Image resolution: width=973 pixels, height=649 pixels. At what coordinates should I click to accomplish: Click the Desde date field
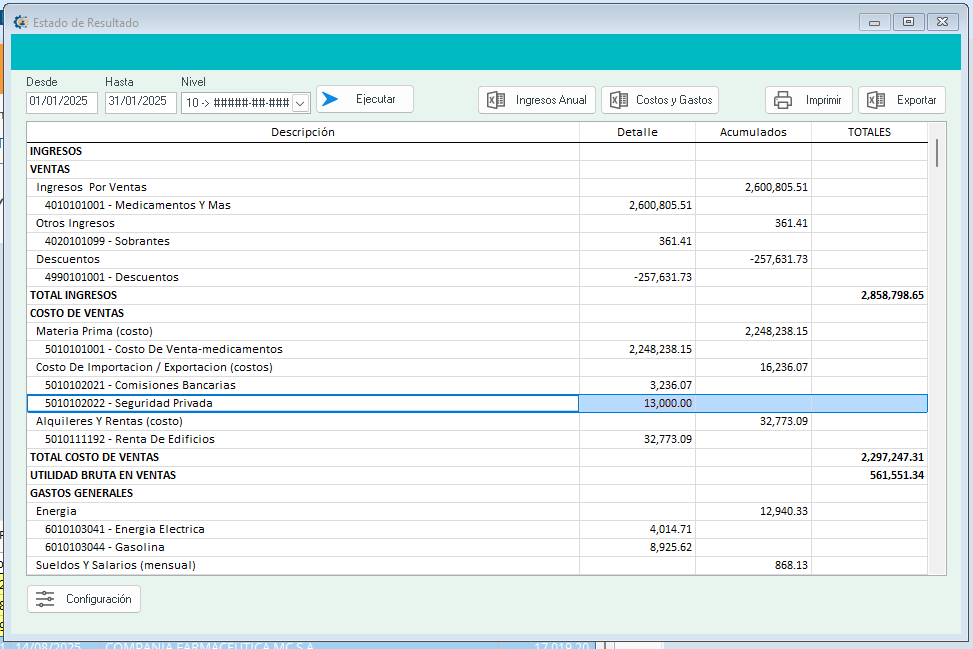pyautogui.click(x=62, y=102)
